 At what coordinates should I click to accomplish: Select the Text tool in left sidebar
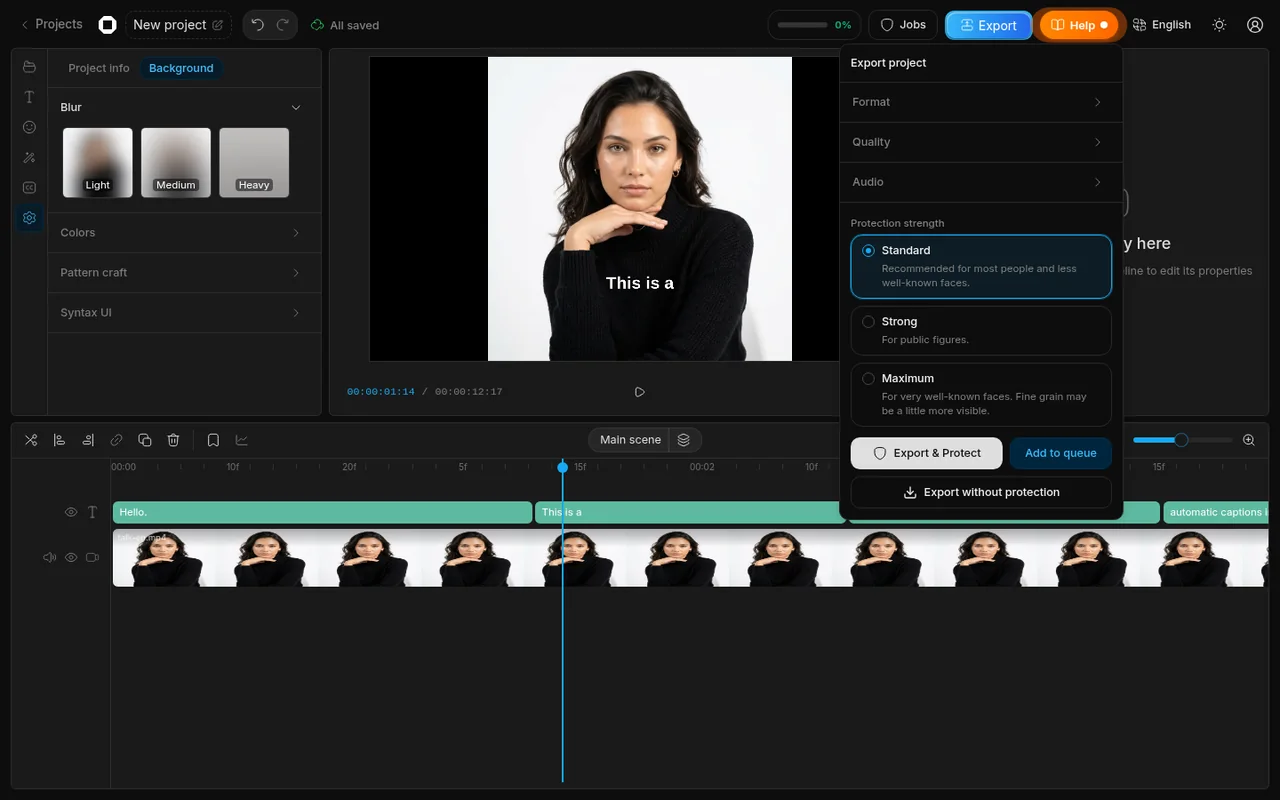29,97
